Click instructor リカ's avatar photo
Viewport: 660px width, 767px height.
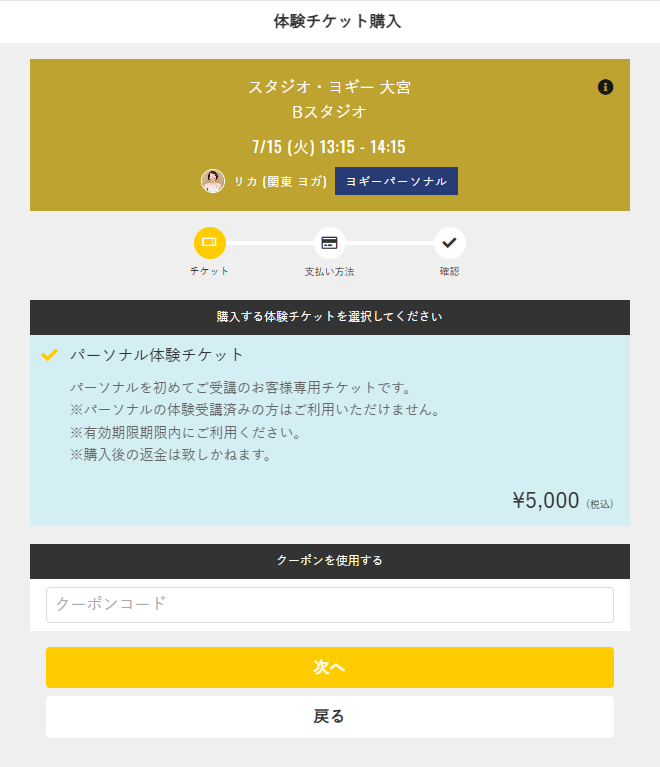213,181
